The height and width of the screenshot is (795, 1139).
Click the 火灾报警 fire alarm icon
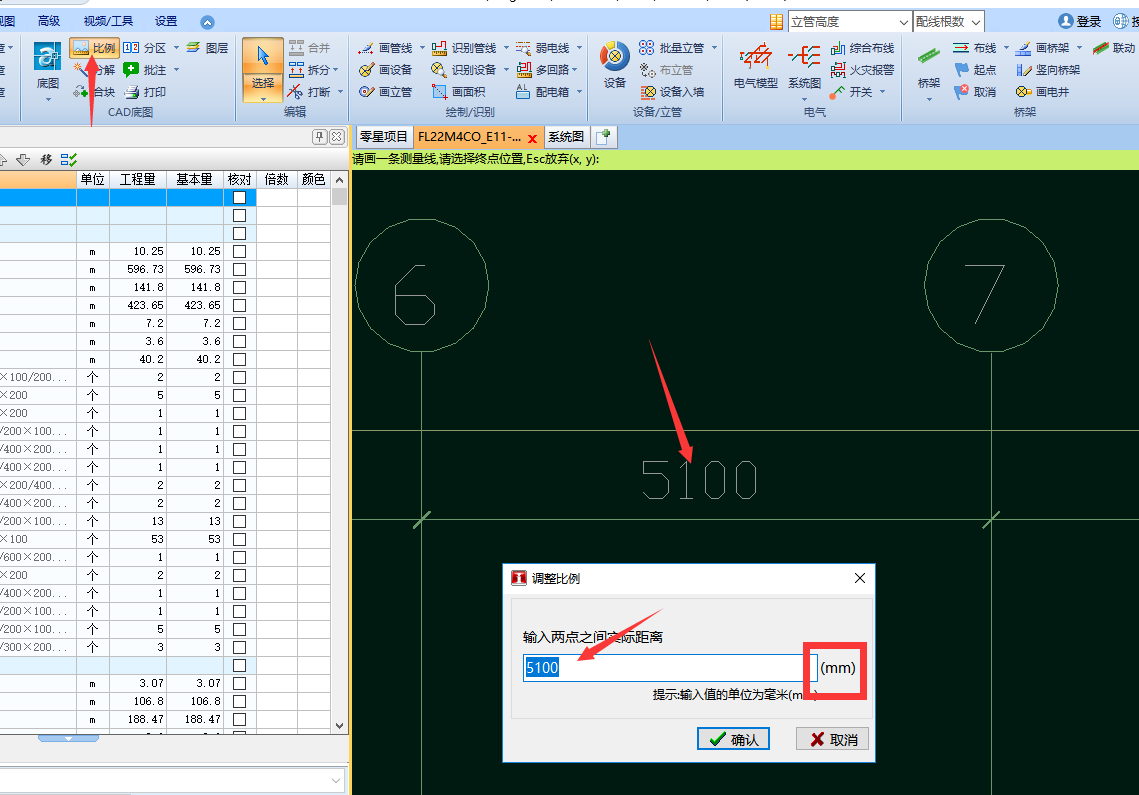(x=862, y=70)
